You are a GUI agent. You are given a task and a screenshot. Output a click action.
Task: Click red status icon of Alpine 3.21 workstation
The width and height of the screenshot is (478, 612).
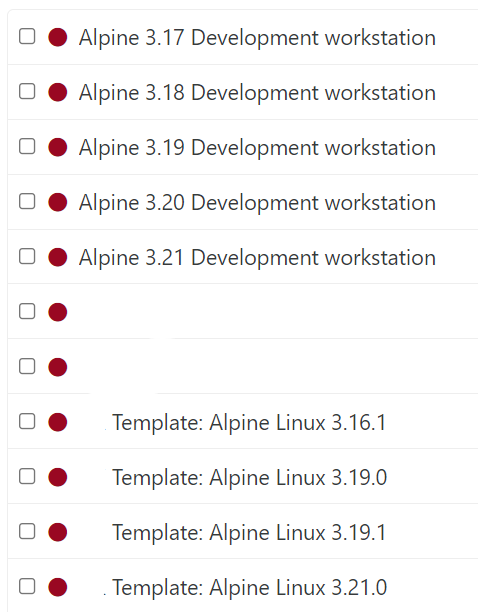point(58,258)
